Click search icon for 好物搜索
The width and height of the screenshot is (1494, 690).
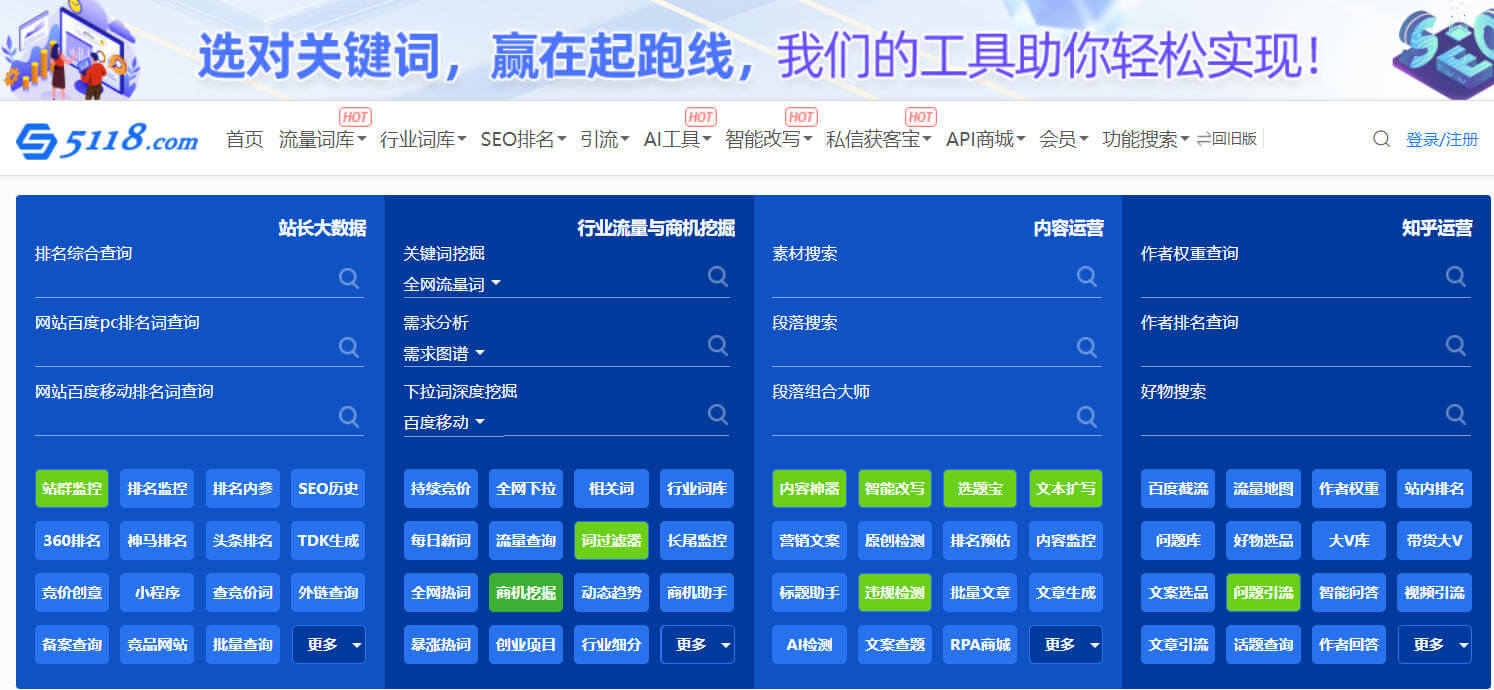pos(1456,414)
